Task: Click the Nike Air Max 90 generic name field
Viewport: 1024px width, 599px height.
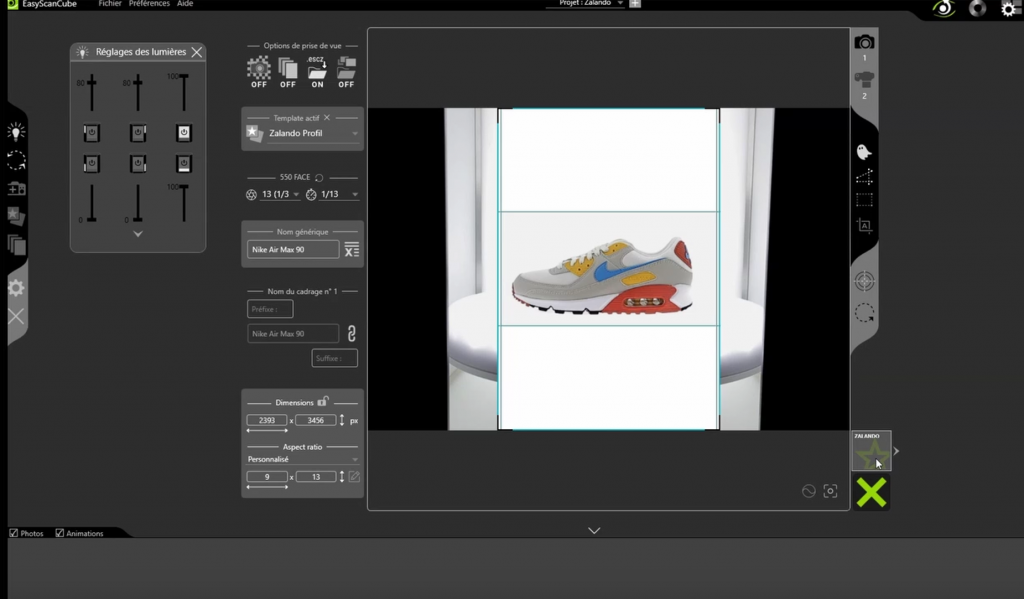Action: 292,250
